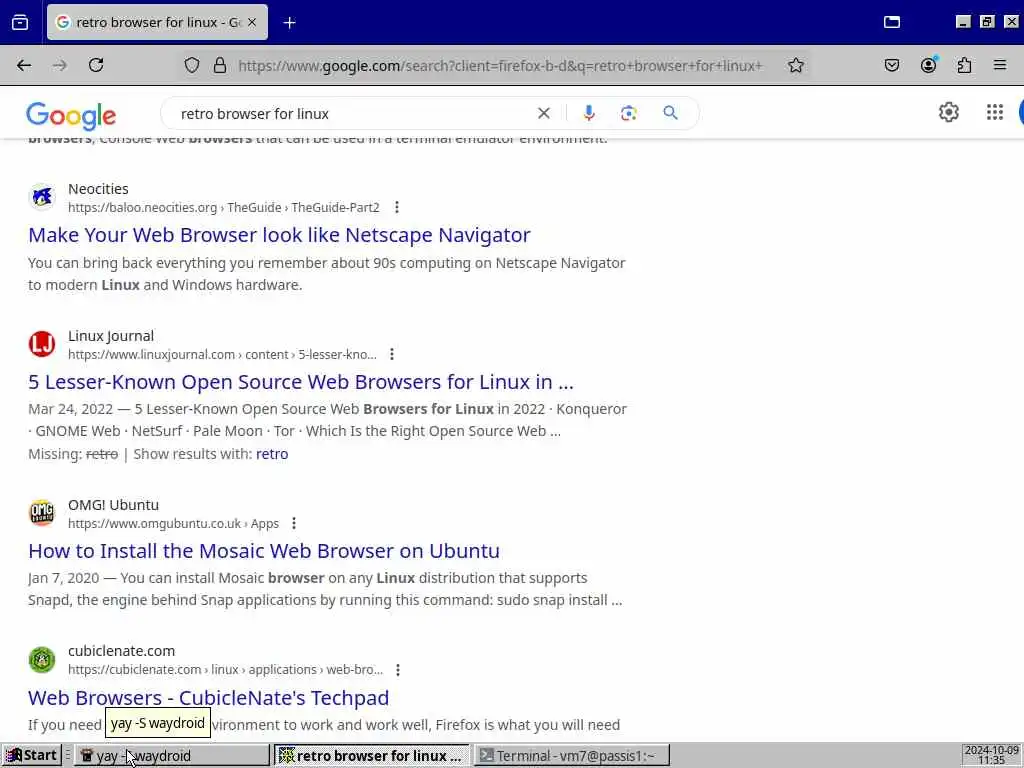Open more options for cubiclenate.com result
The height and width of the screenshot is (768, 1024).
[x=398, y=670]
